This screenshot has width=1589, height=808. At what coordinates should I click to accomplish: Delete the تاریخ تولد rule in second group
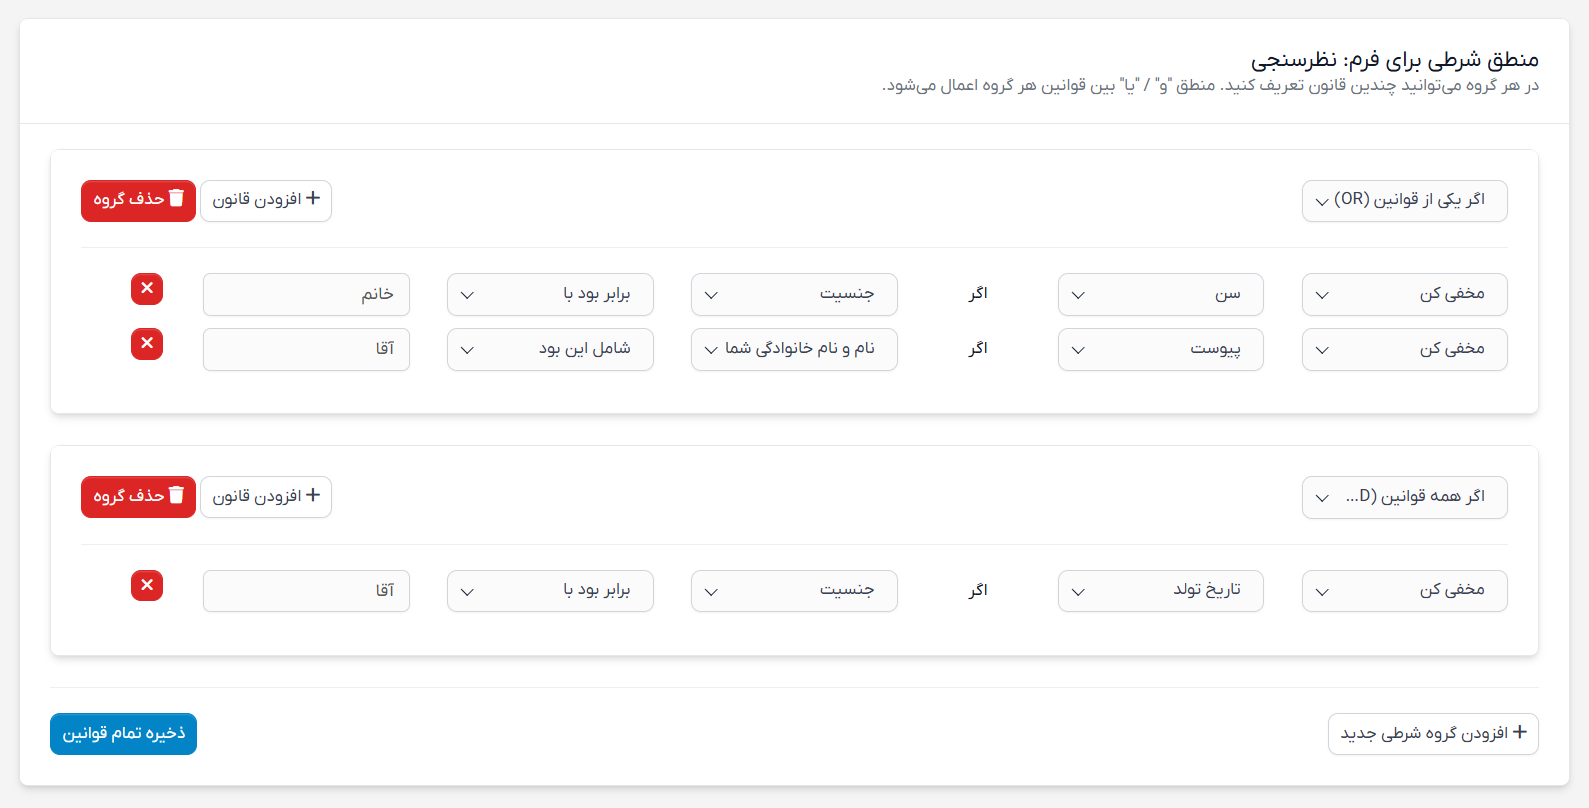(147, 586)
